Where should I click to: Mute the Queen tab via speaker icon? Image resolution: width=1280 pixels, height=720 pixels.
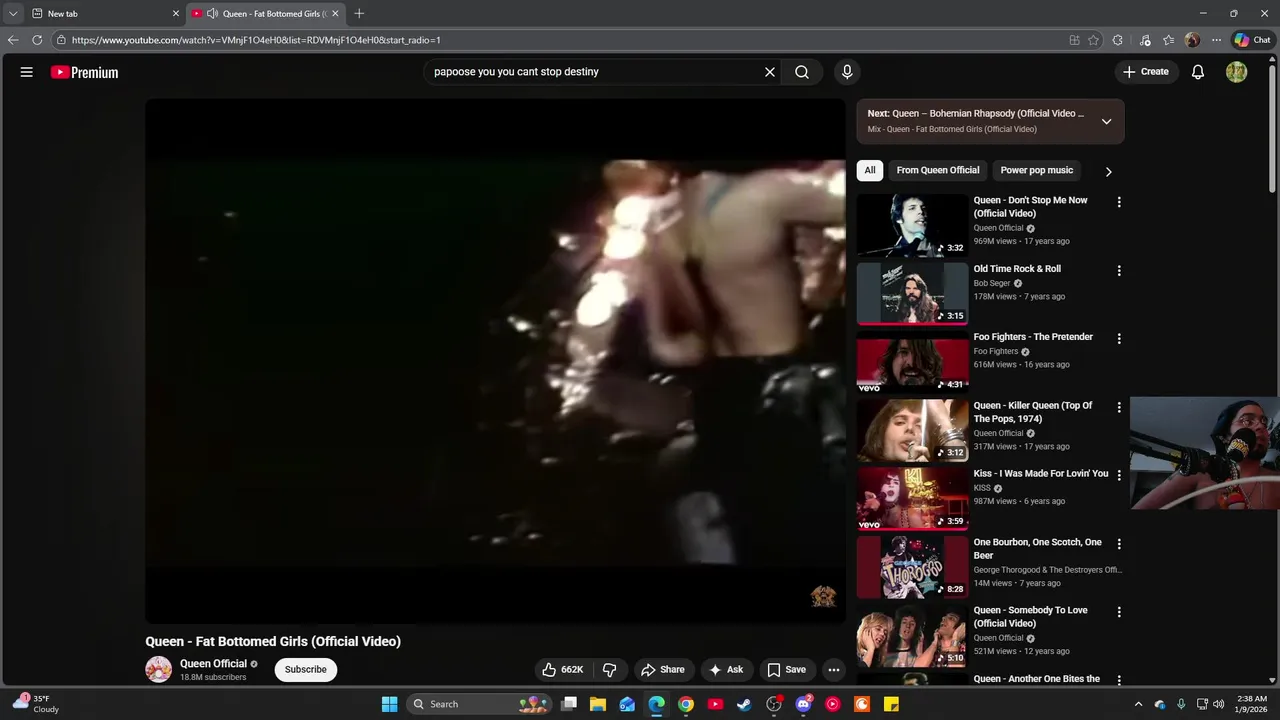[x=212, y=14]
